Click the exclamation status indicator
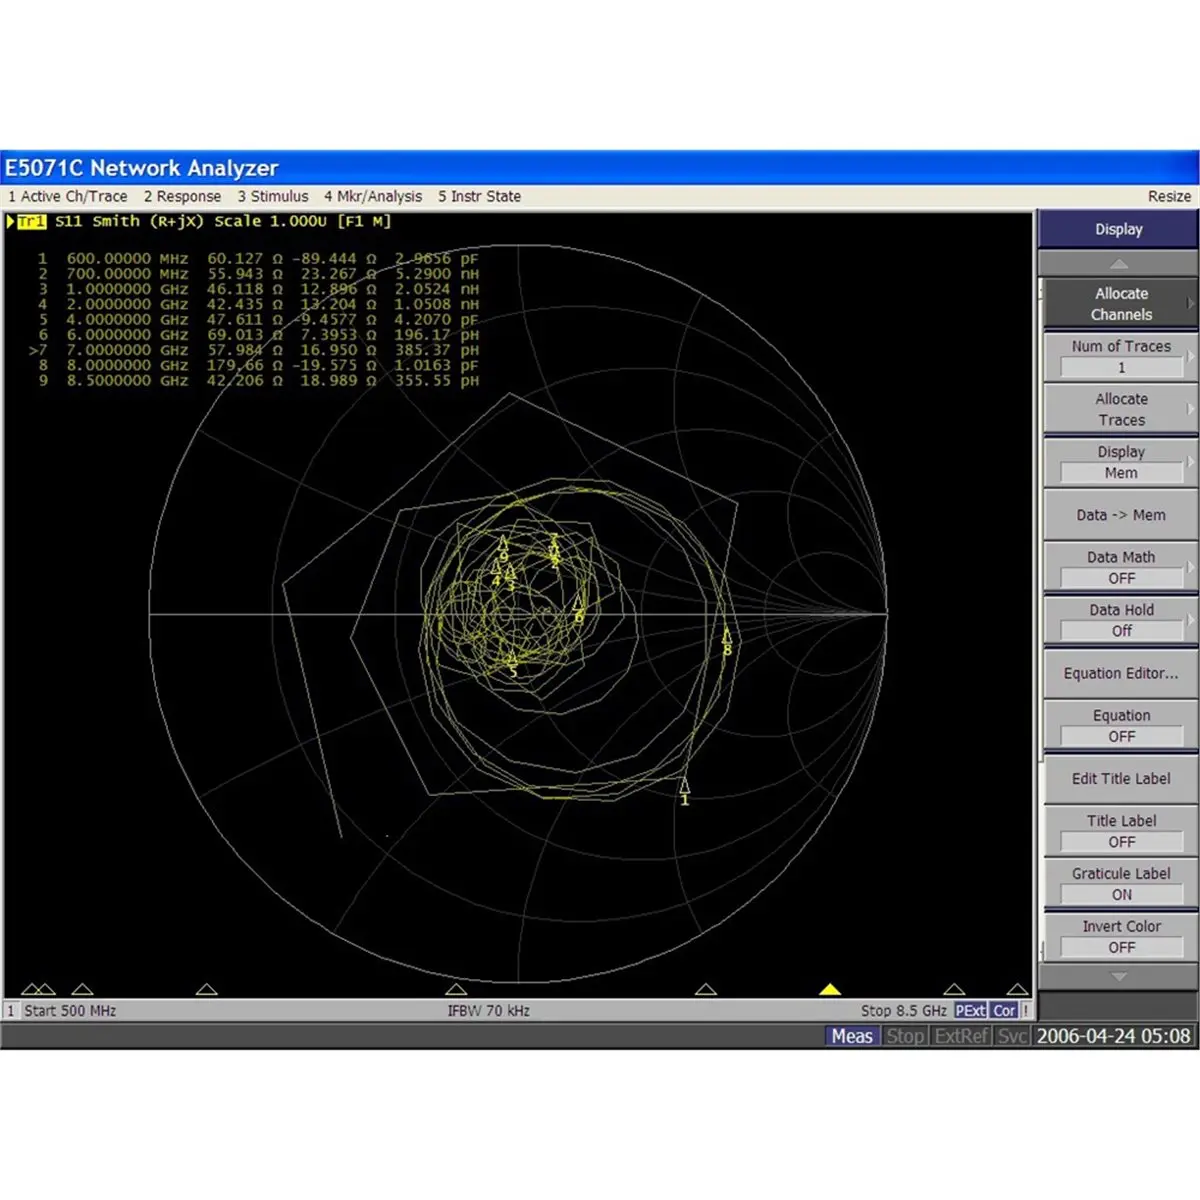Viewport: 1200px width, 1200px height. [1025, 1011]
